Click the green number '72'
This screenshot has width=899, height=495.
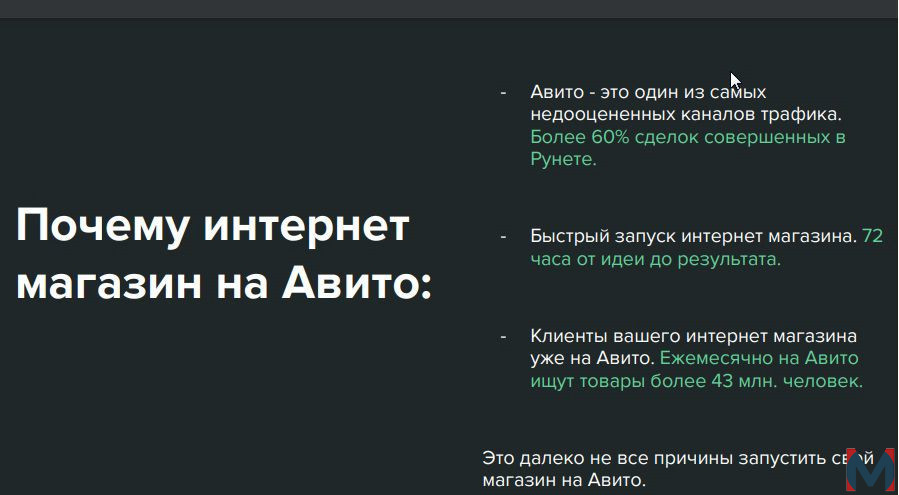coord(872,236)
